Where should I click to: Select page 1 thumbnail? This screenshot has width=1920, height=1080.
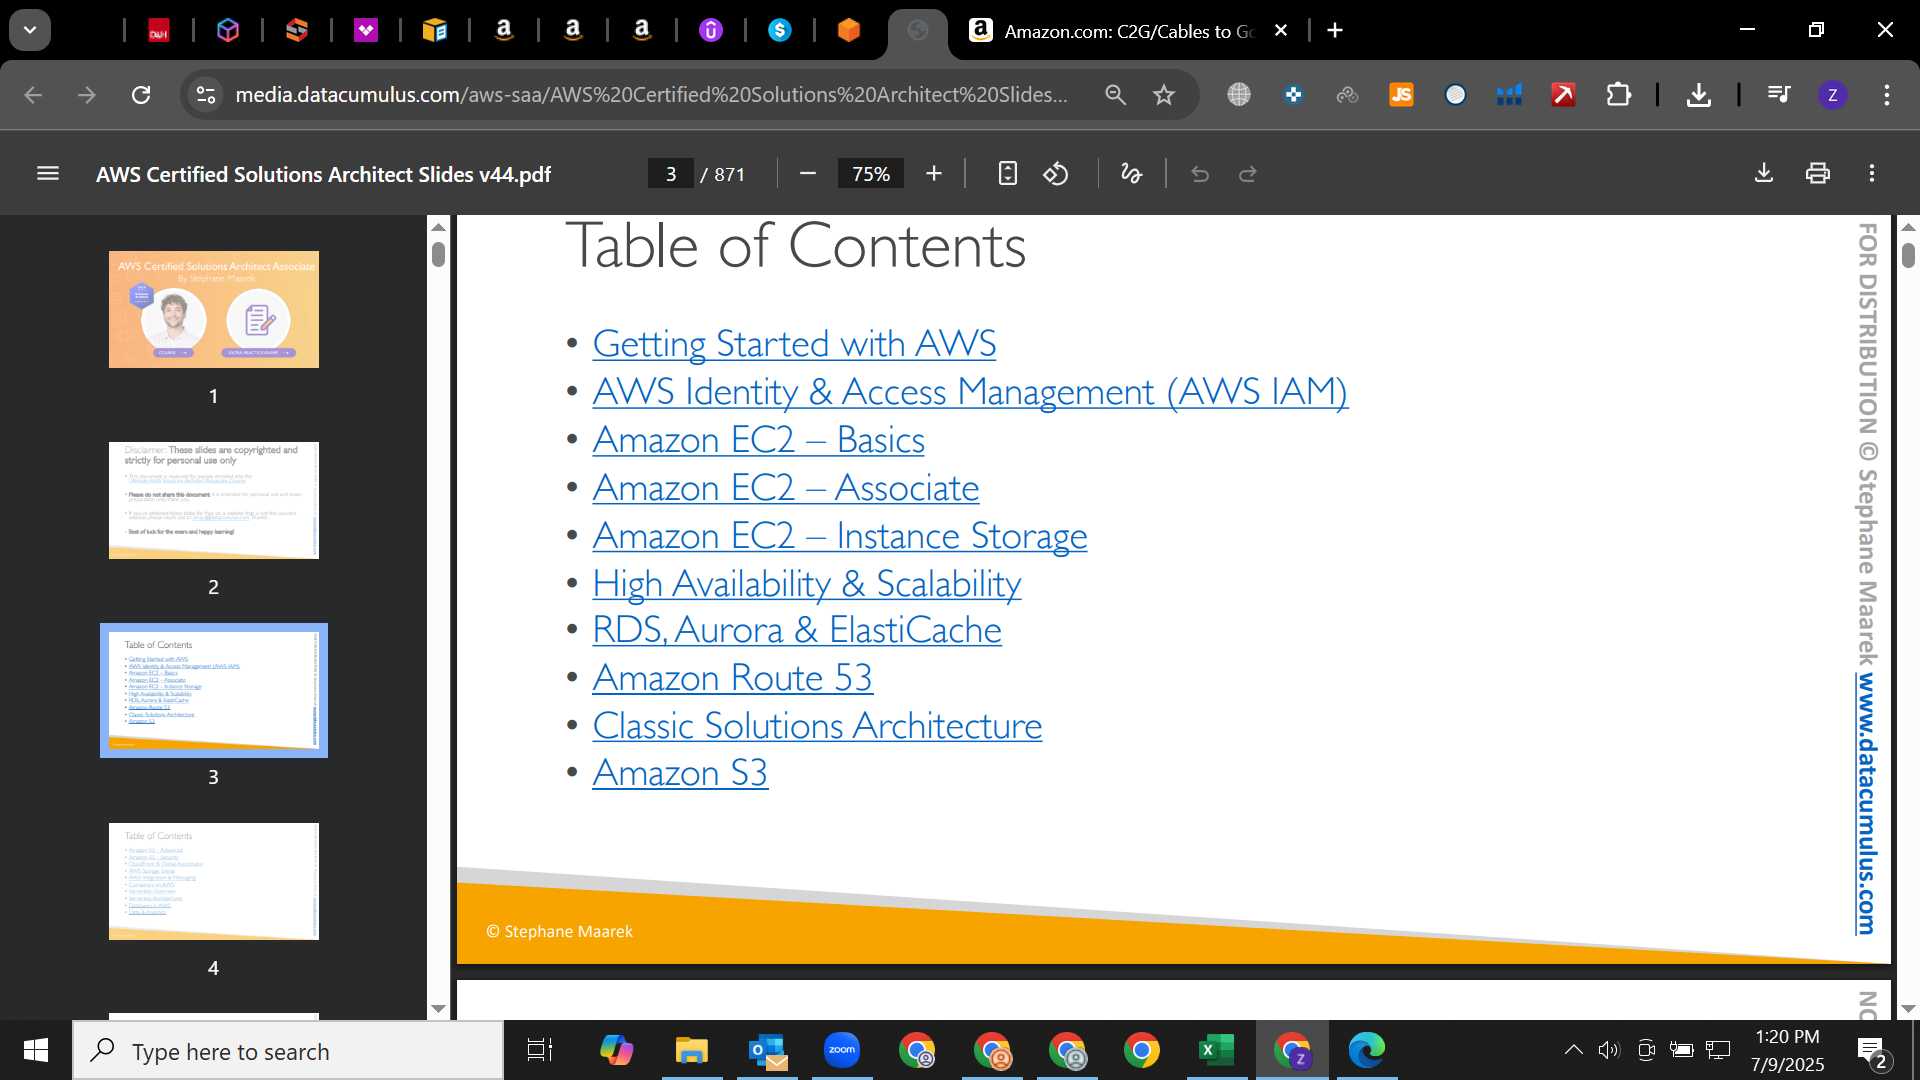214,309
